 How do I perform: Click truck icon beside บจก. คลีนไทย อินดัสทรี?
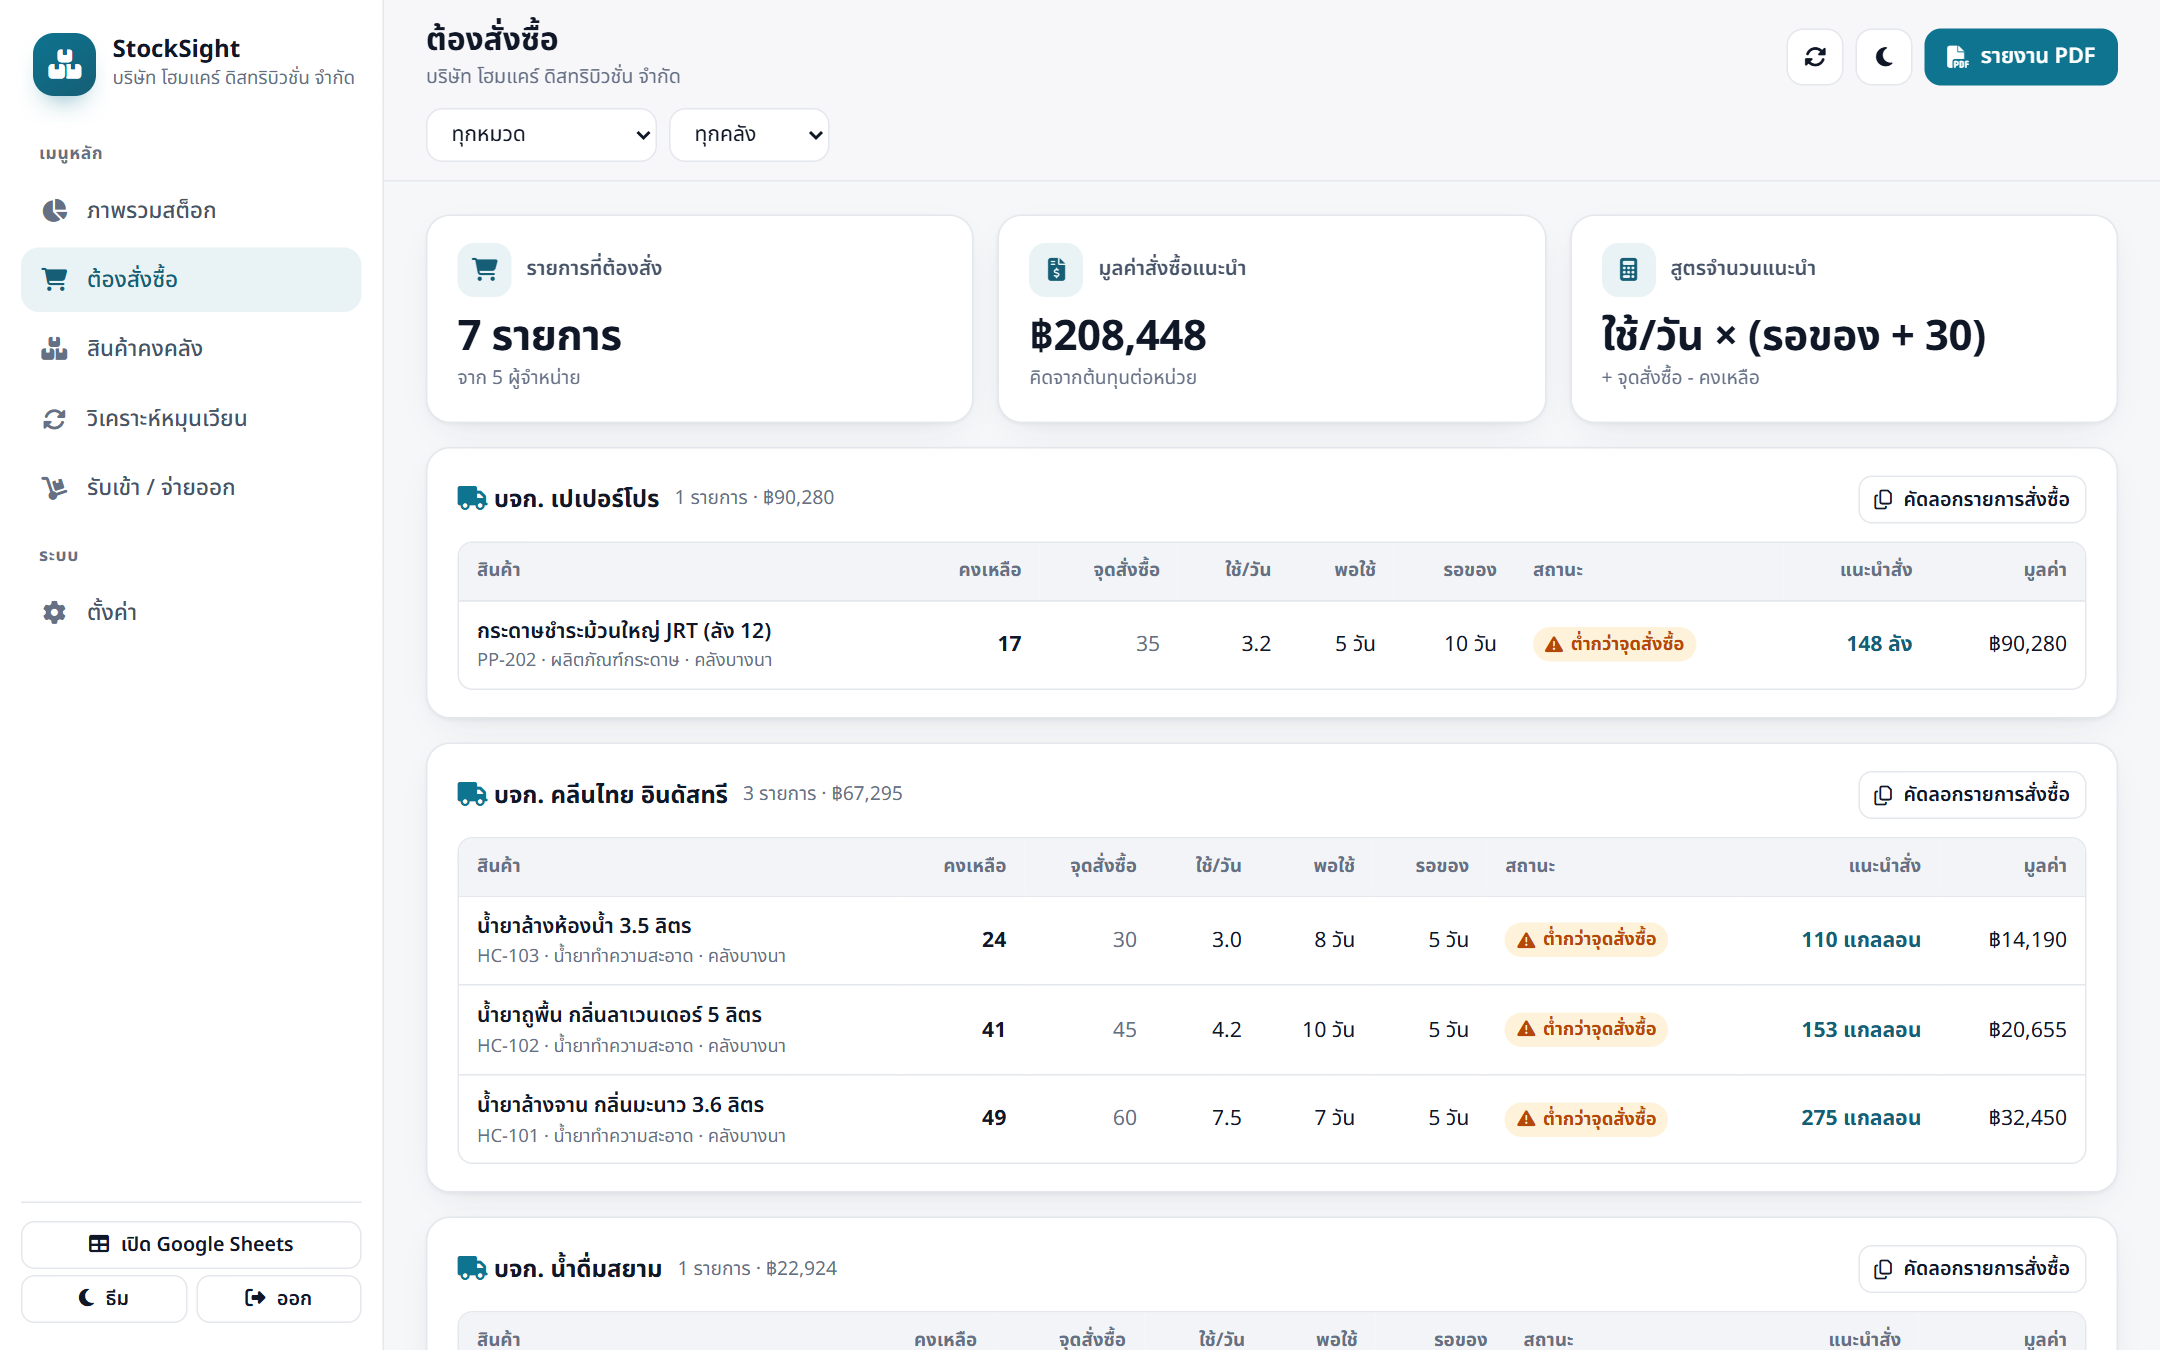tap(472, 794)
